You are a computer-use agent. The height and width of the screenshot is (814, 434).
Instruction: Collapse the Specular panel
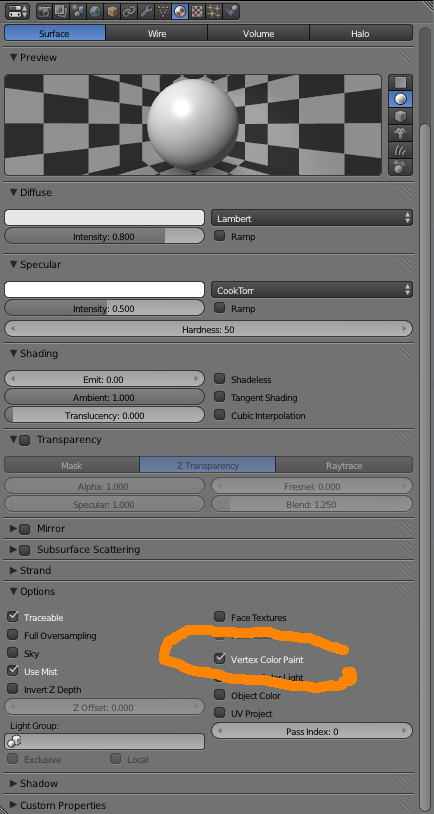pos(13,264)
